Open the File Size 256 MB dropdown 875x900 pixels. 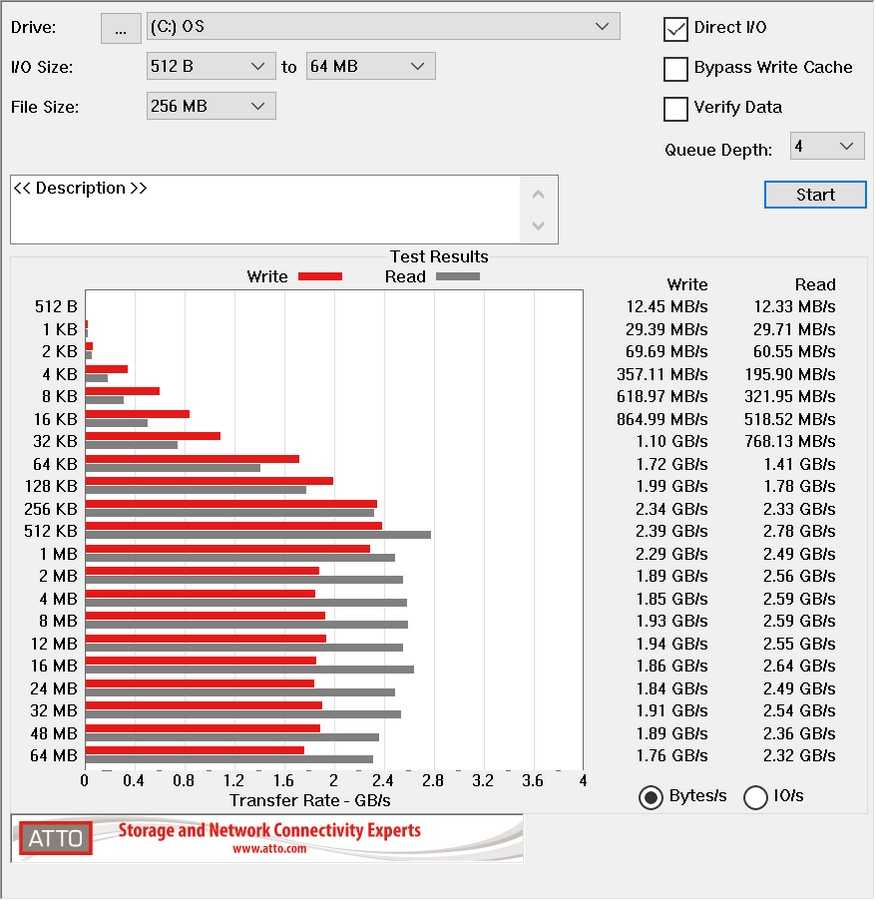210,106
